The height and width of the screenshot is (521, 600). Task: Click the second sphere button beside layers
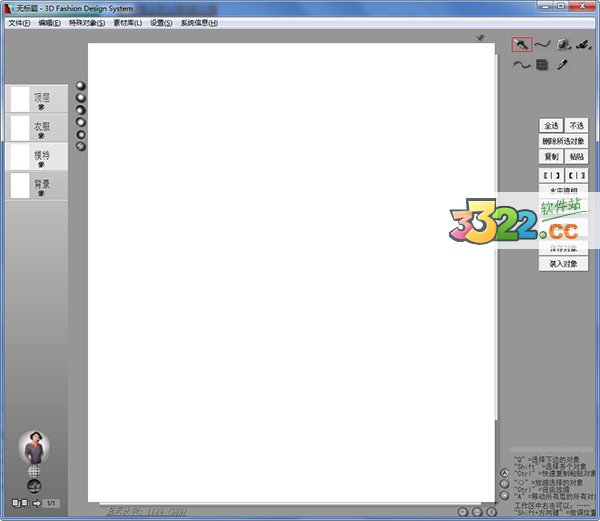click(x=81, y=98)
